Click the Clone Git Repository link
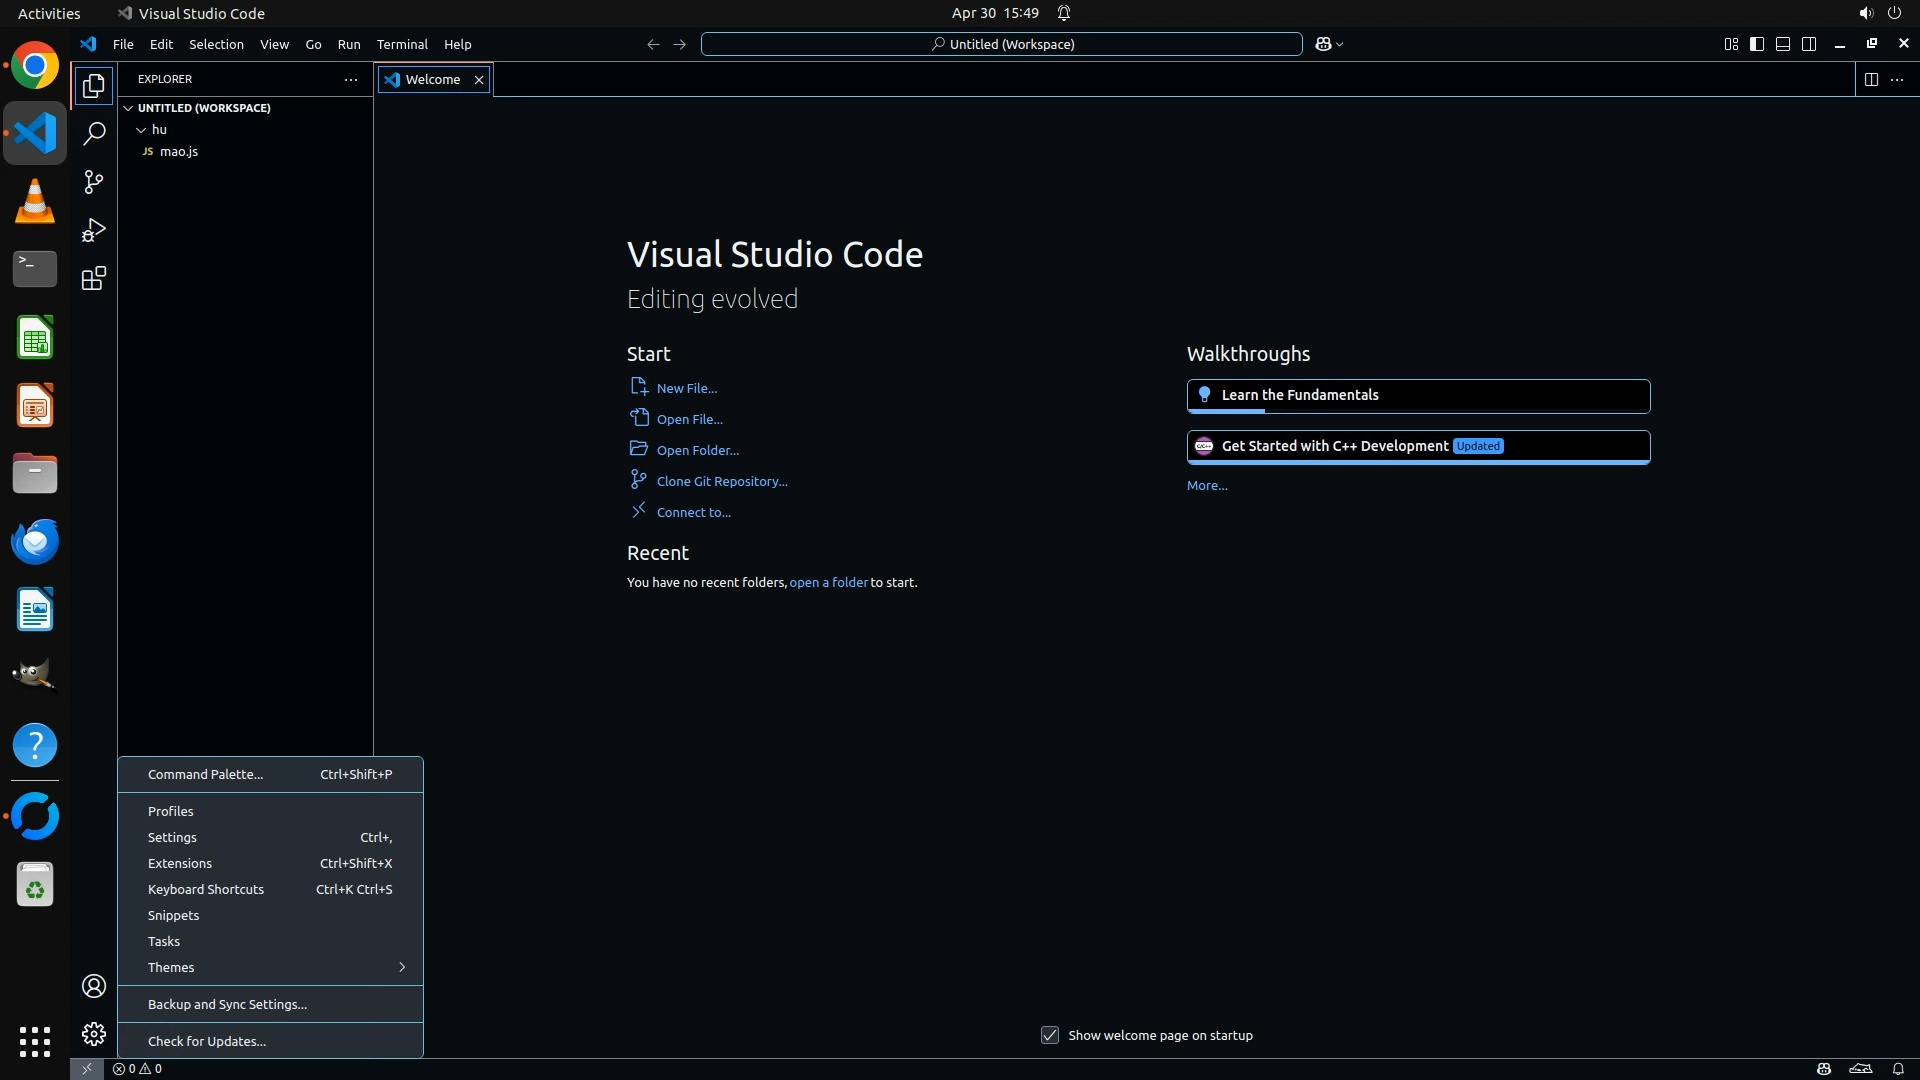 [722, 481]
